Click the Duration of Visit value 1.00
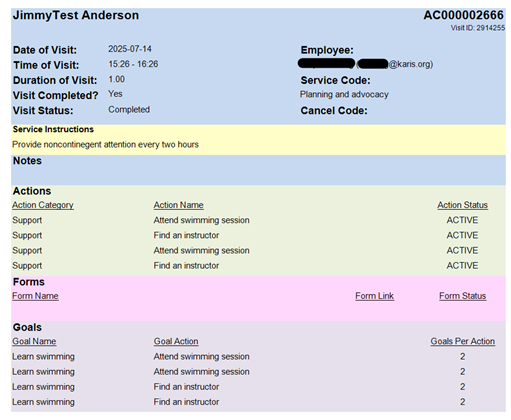Image resolution: width=511 pixels, height=420 pixels. pos(117,79)
